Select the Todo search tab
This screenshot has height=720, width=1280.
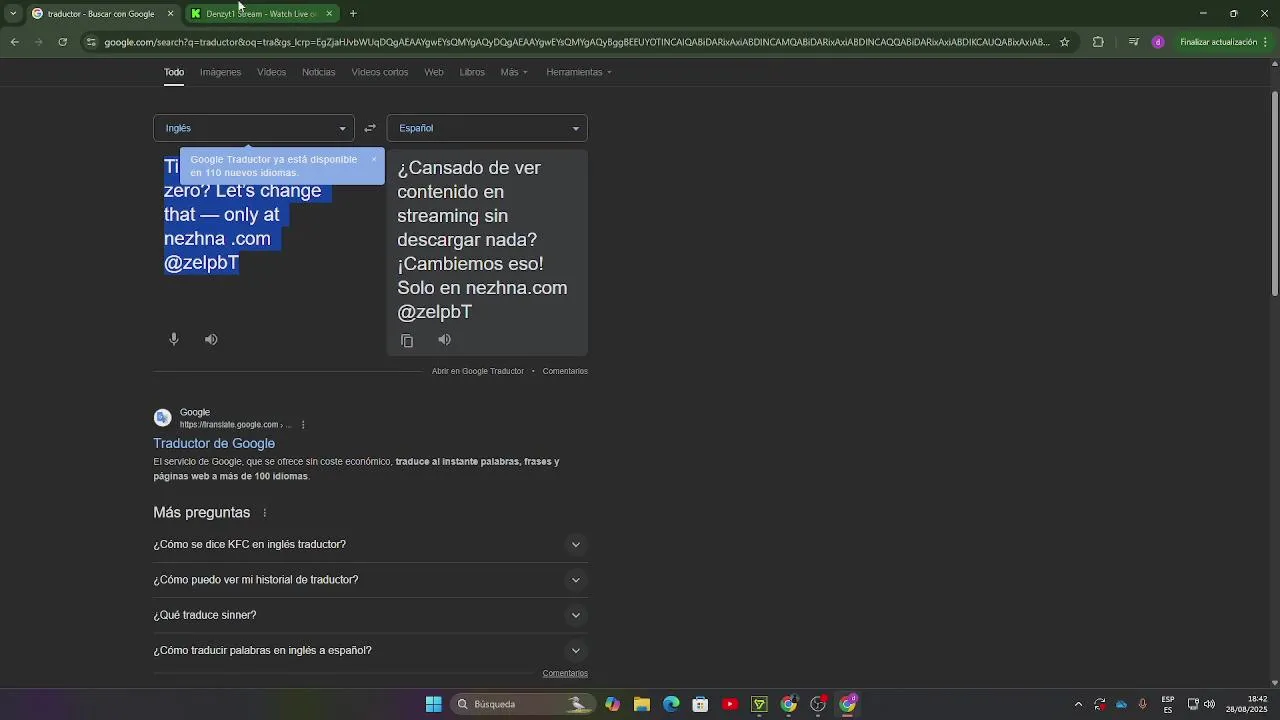[174, 72]
